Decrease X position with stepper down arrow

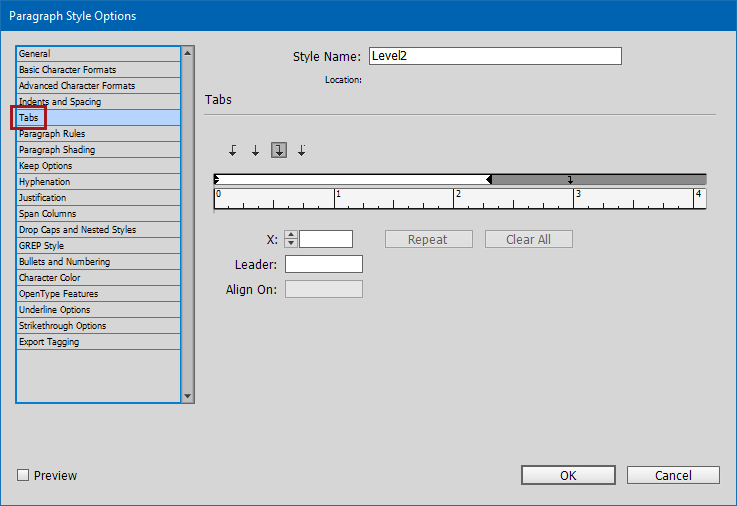(291, 243)
